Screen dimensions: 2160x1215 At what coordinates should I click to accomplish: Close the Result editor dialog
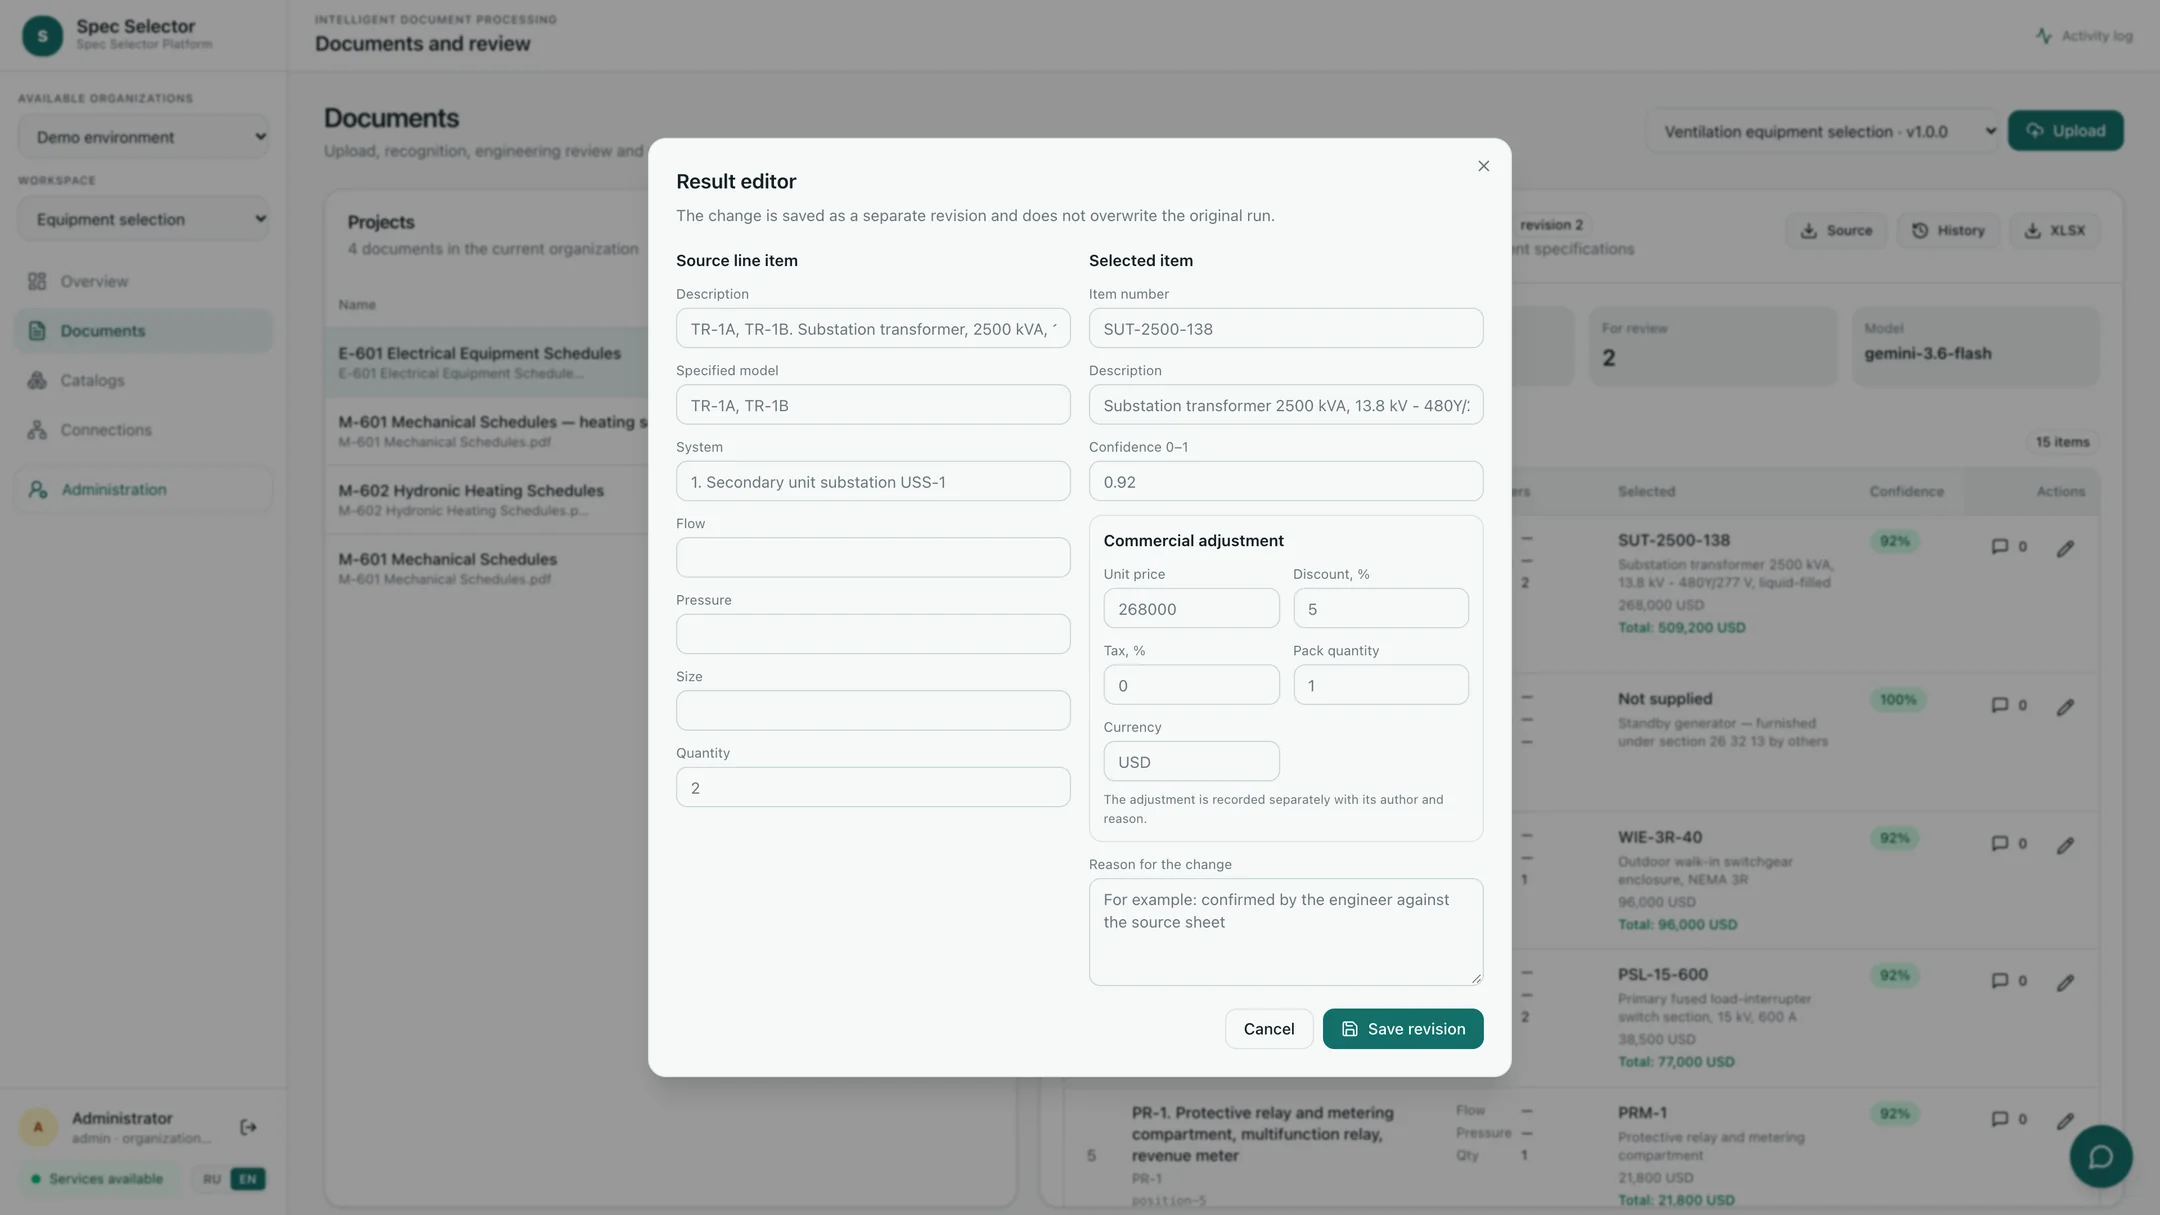pyautogui.click(x=1483, y=166)
